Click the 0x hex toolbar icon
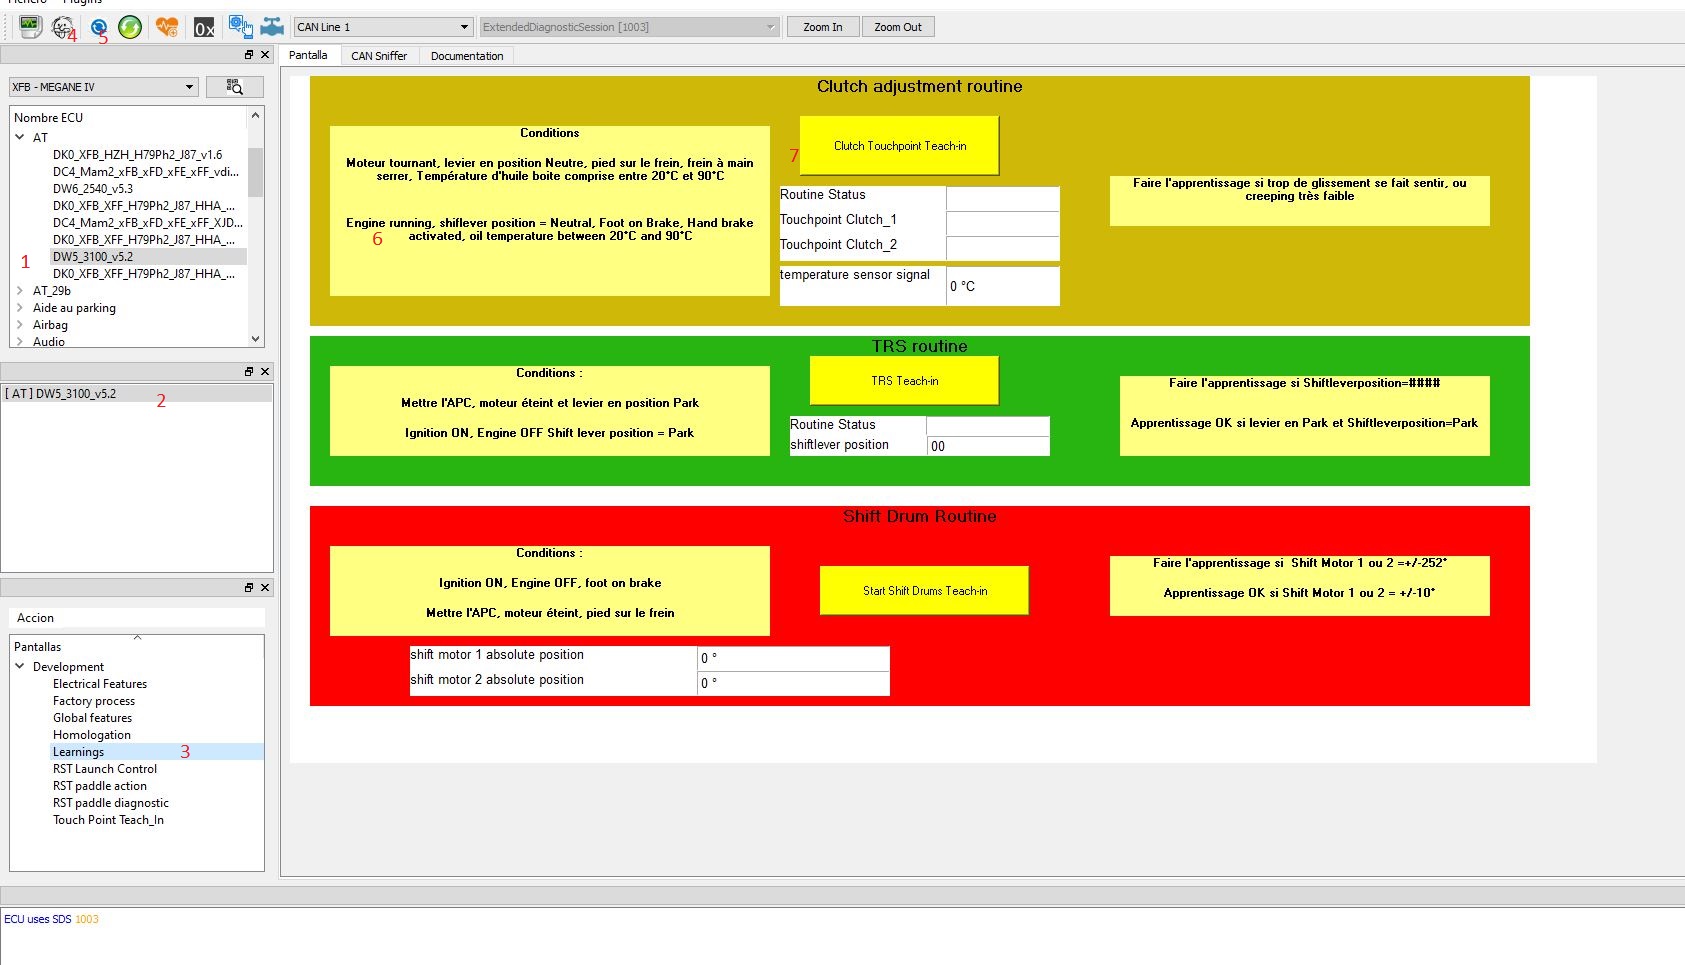 204,28
